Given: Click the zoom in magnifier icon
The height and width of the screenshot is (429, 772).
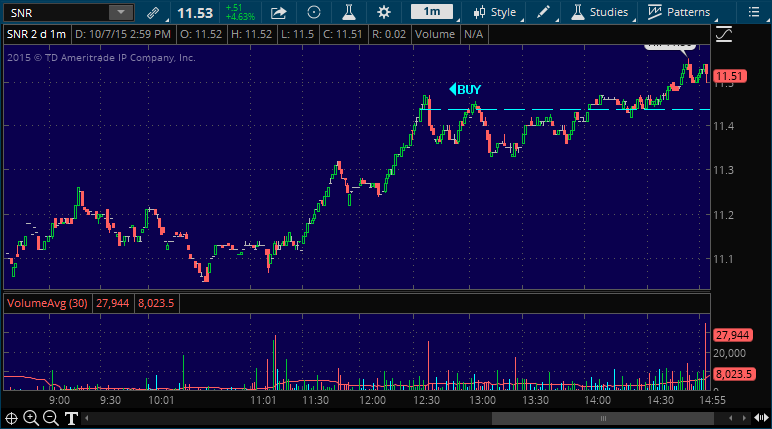Looking at the screenshot, I should pos(31,418).
